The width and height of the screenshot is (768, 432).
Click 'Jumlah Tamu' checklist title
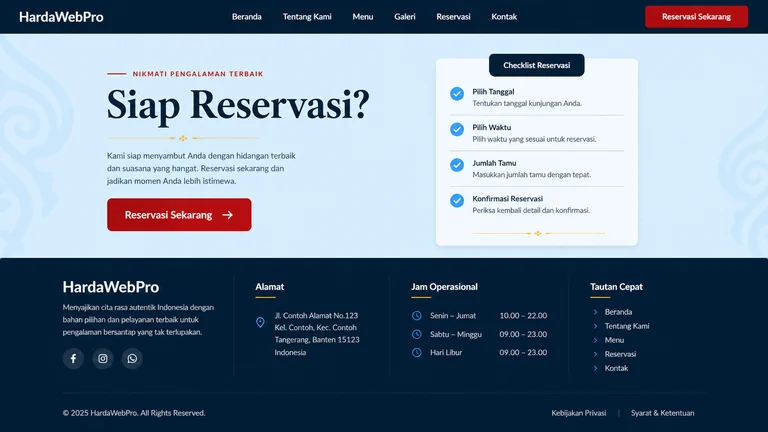coord(494,163)
